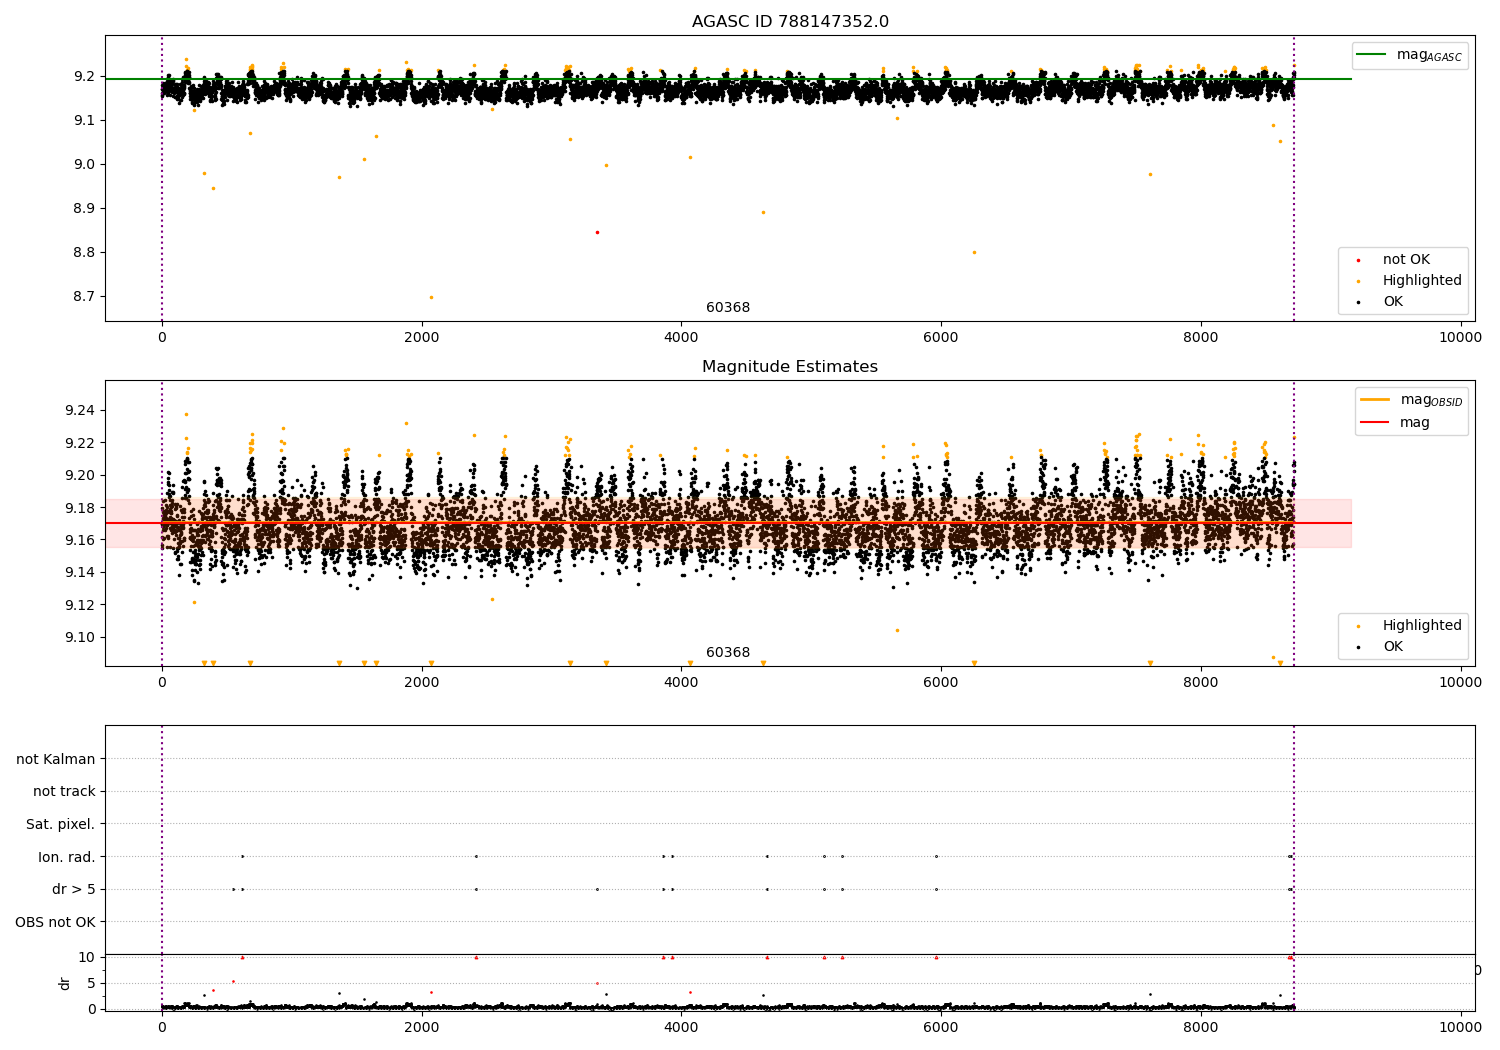
Task: Click the orange outlier point at magnitude 8.8
Action: [974, 253]
